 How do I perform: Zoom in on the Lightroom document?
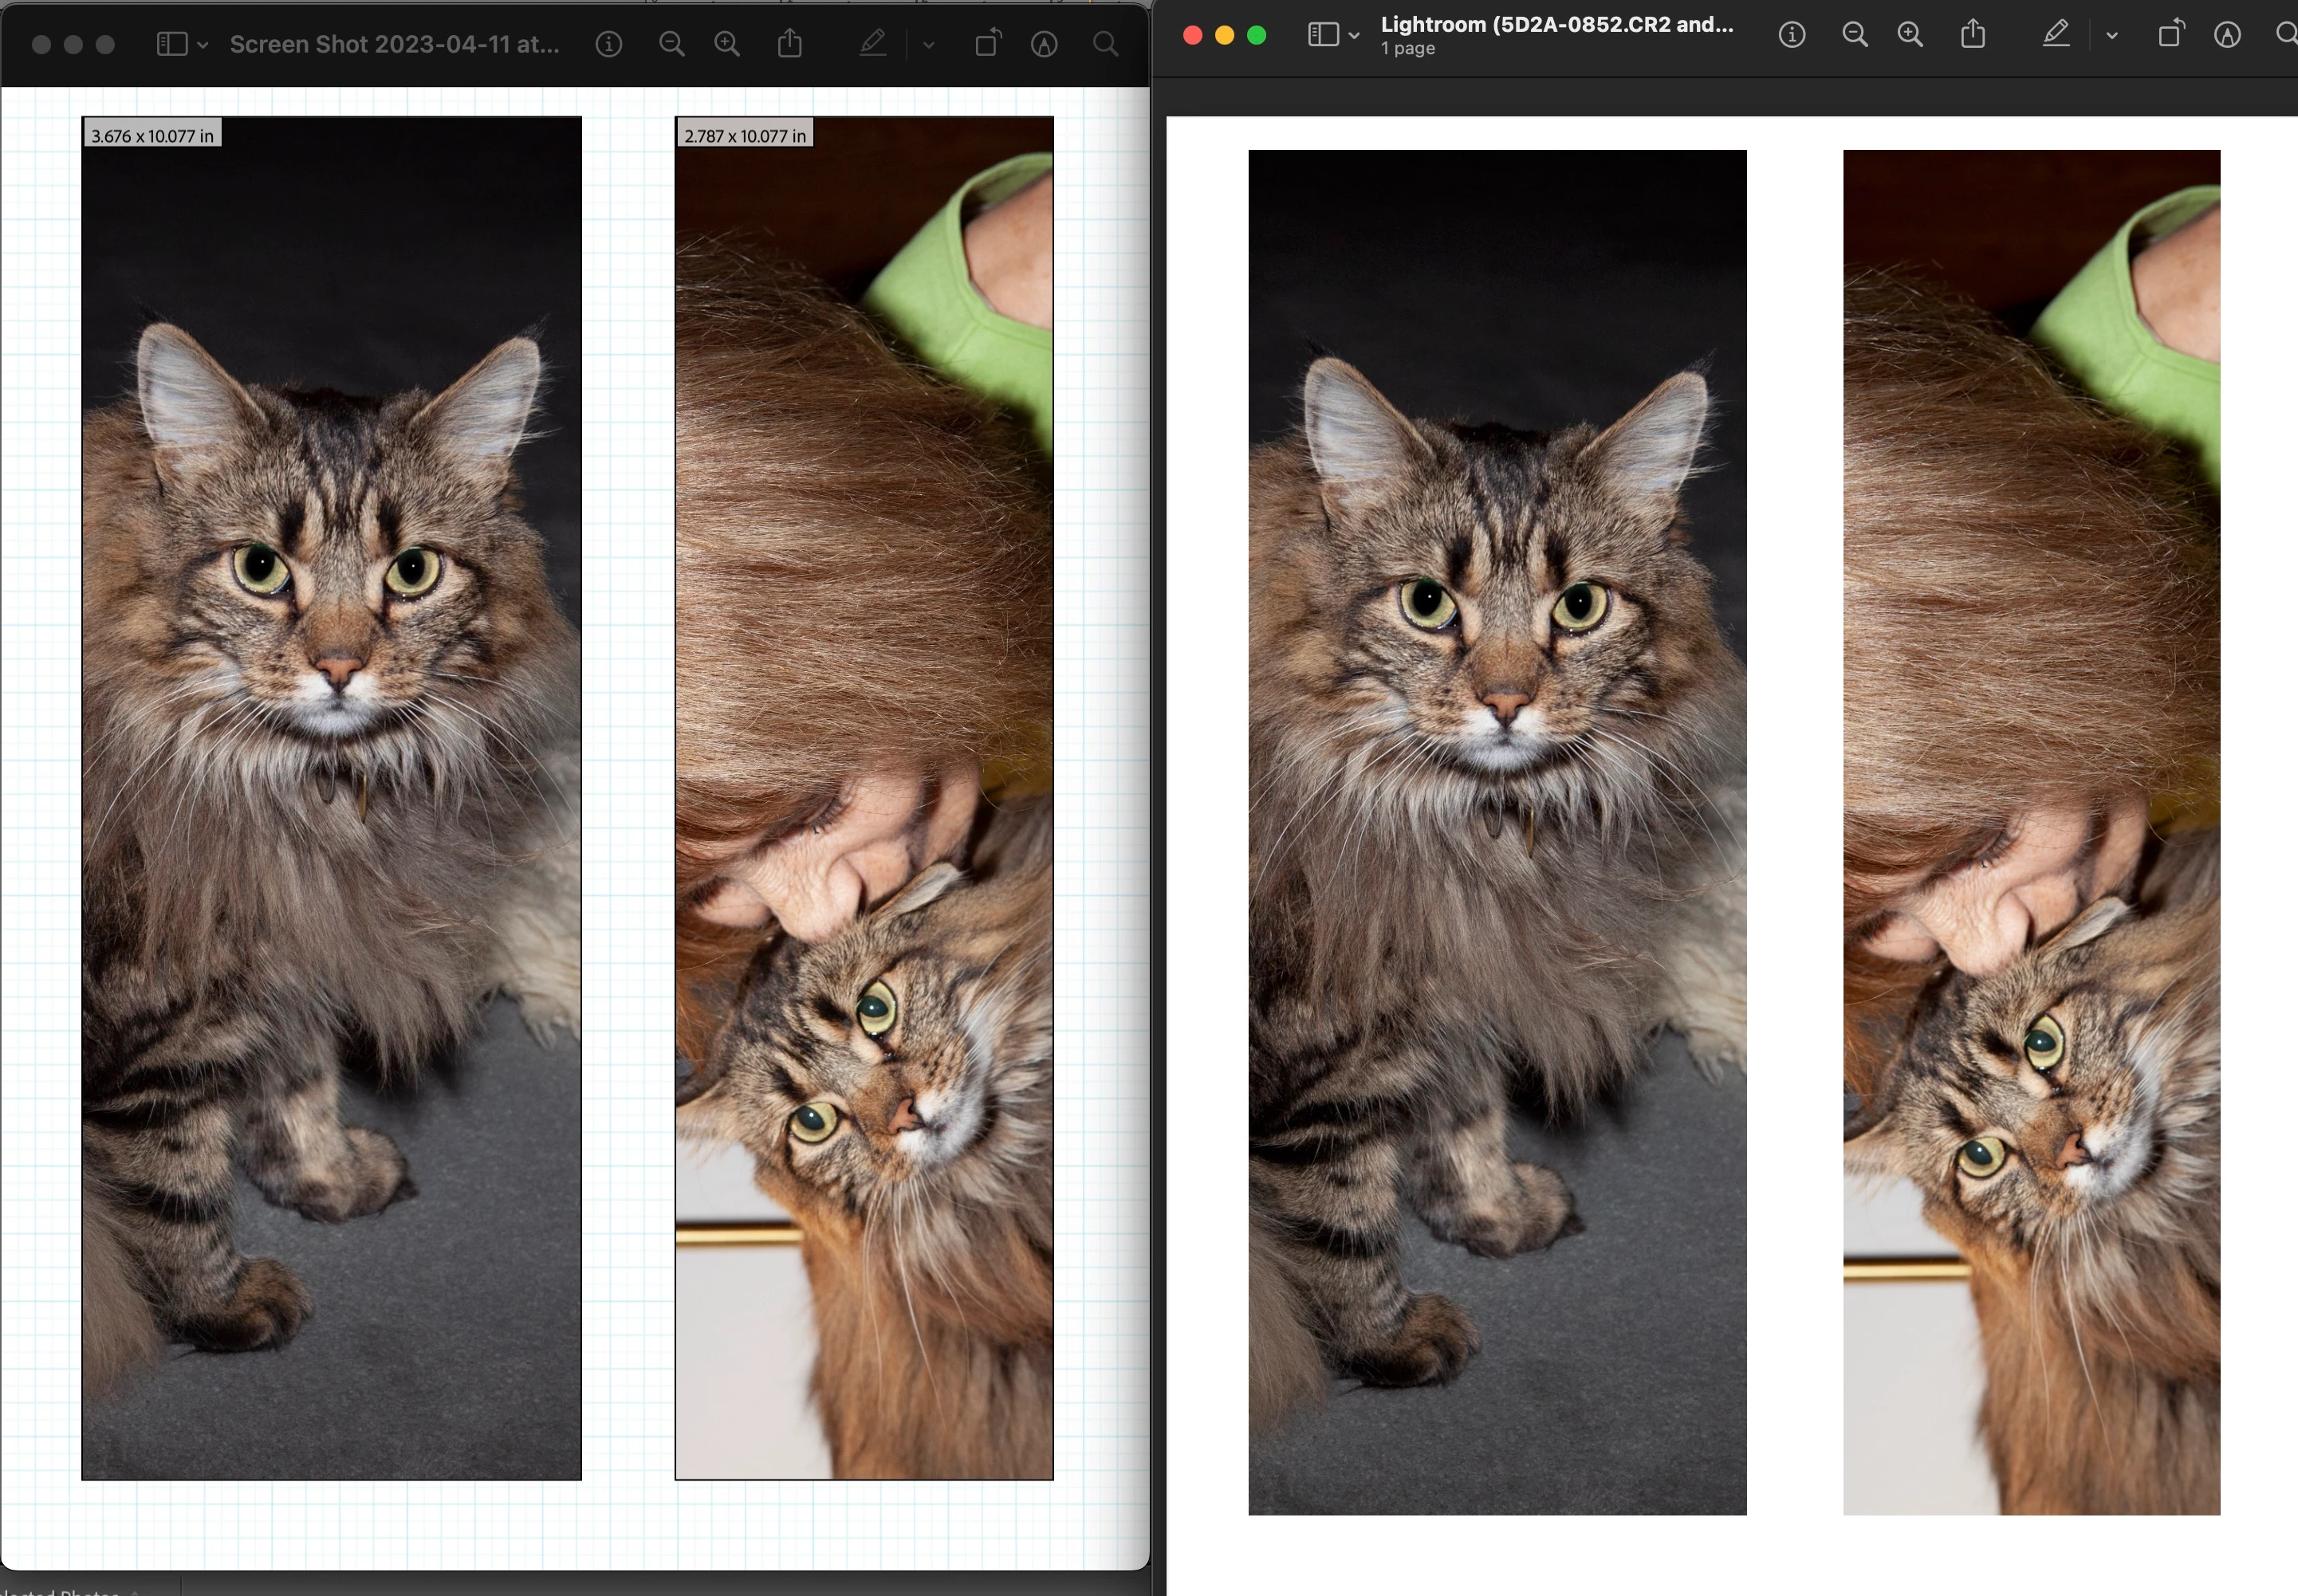[1910, 35]
